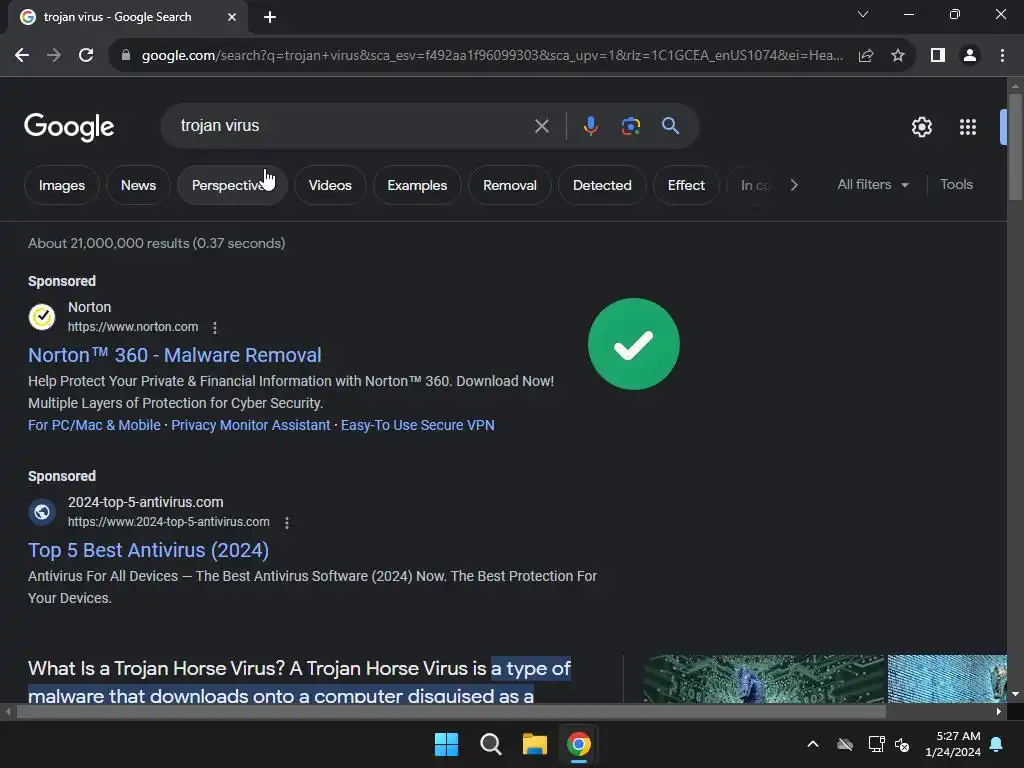View site security lock information

tap(126, 56)
